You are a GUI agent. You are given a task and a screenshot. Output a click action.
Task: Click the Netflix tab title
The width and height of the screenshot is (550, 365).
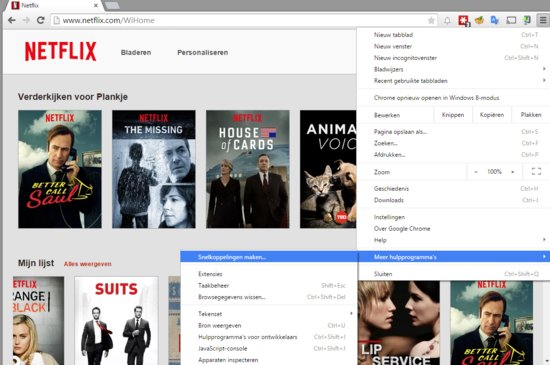[30, 6]
